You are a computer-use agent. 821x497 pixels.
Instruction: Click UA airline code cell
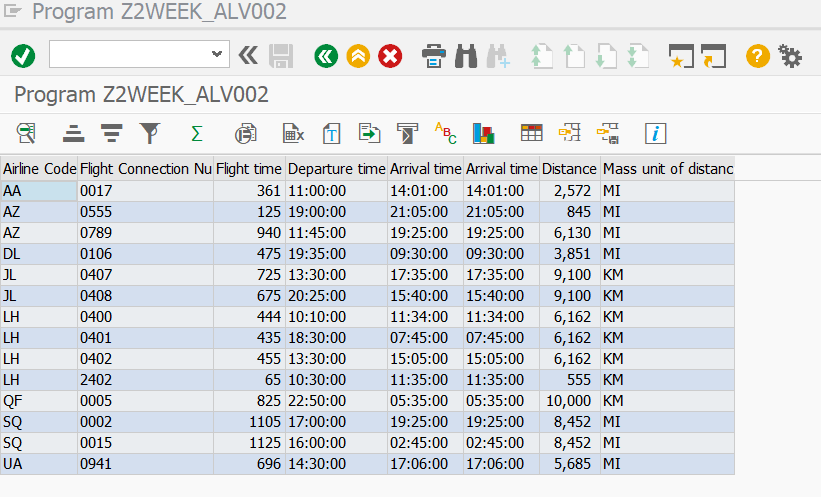point(39,463)
